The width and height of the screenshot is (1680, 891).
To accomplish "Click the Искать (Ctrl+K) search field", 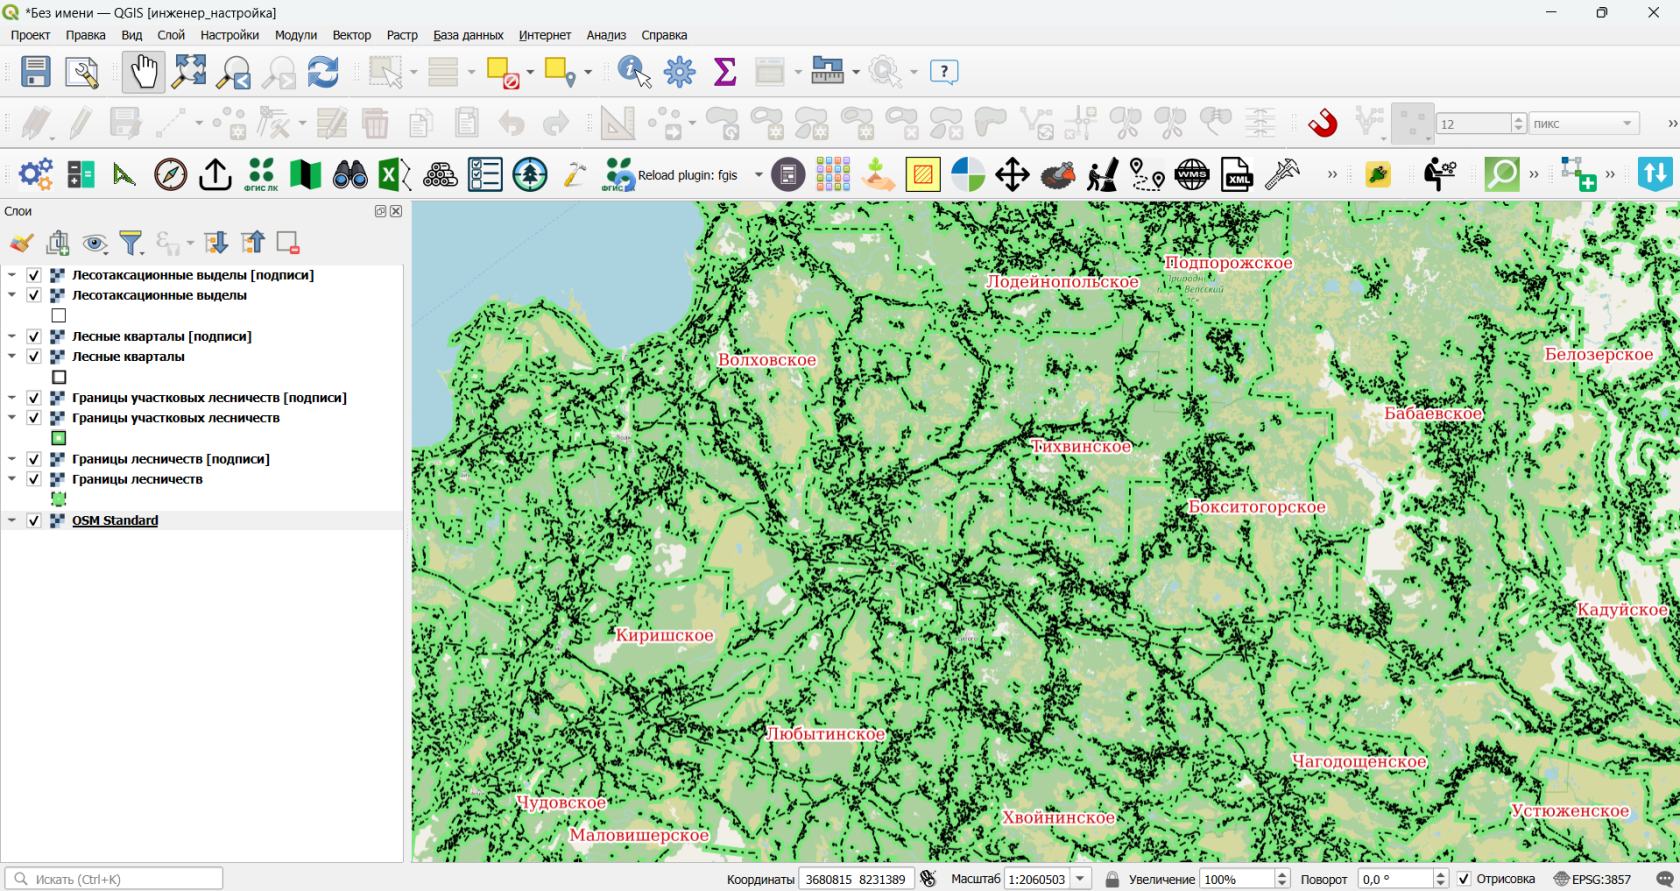I will point(114,879).
